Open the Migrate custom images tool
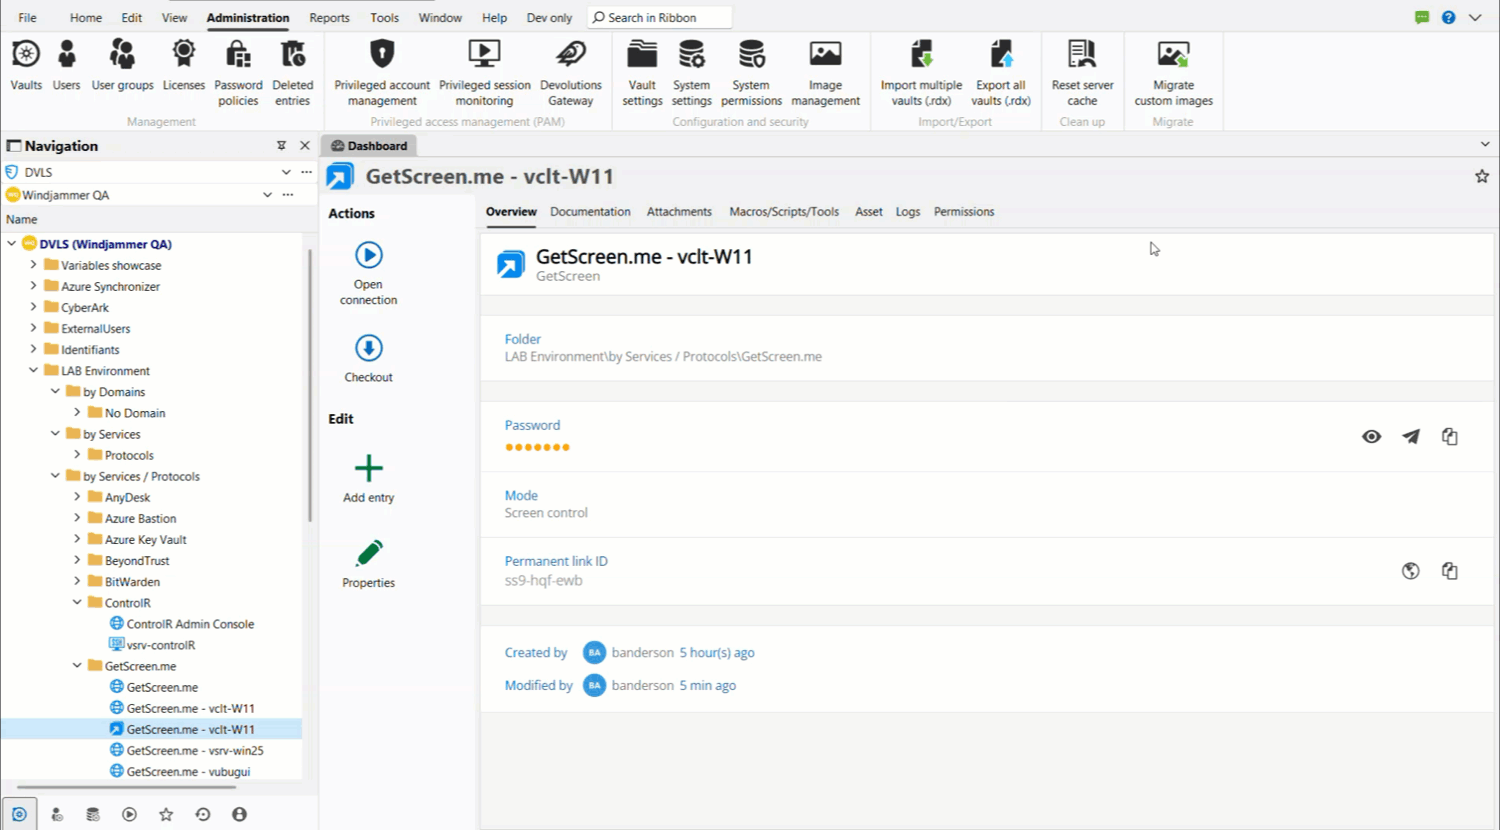The height and width of the screenshot is (830, 1500). coord(1173,70)
